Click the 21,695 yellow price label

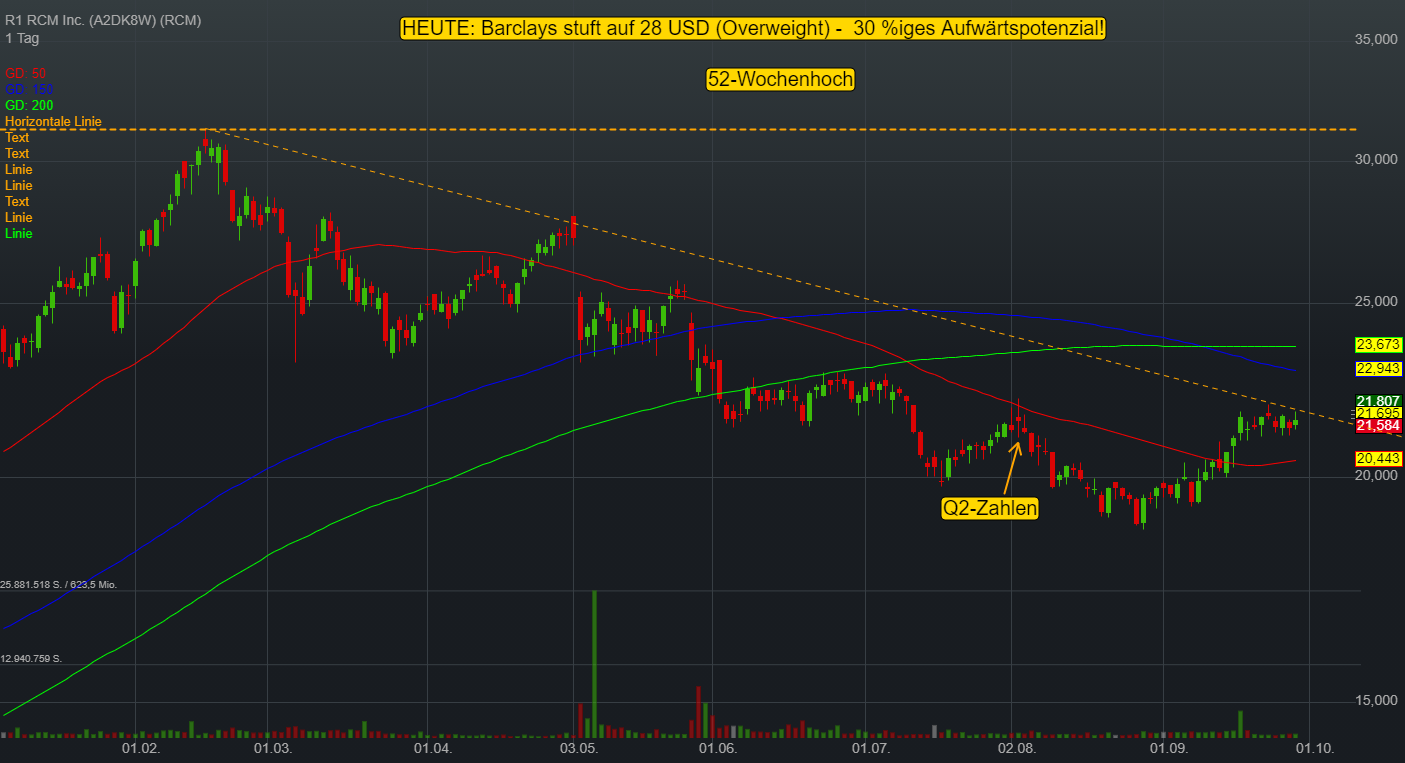coord(1379,413)
